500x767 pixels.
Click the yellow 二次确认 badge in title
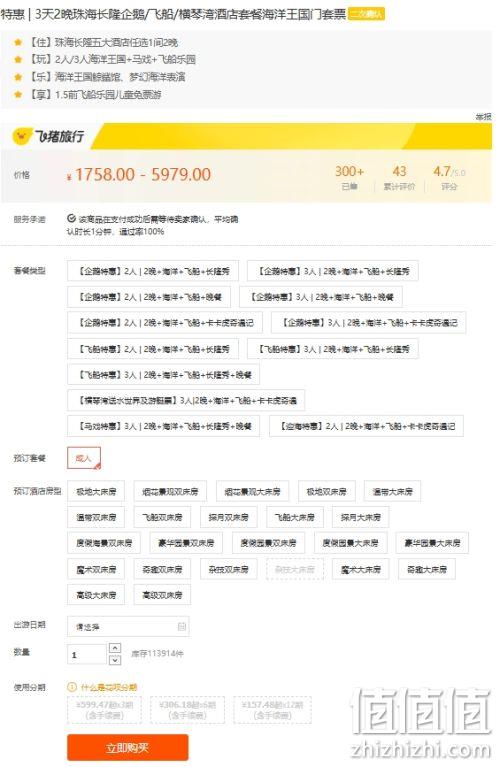(x=366, y=14)
